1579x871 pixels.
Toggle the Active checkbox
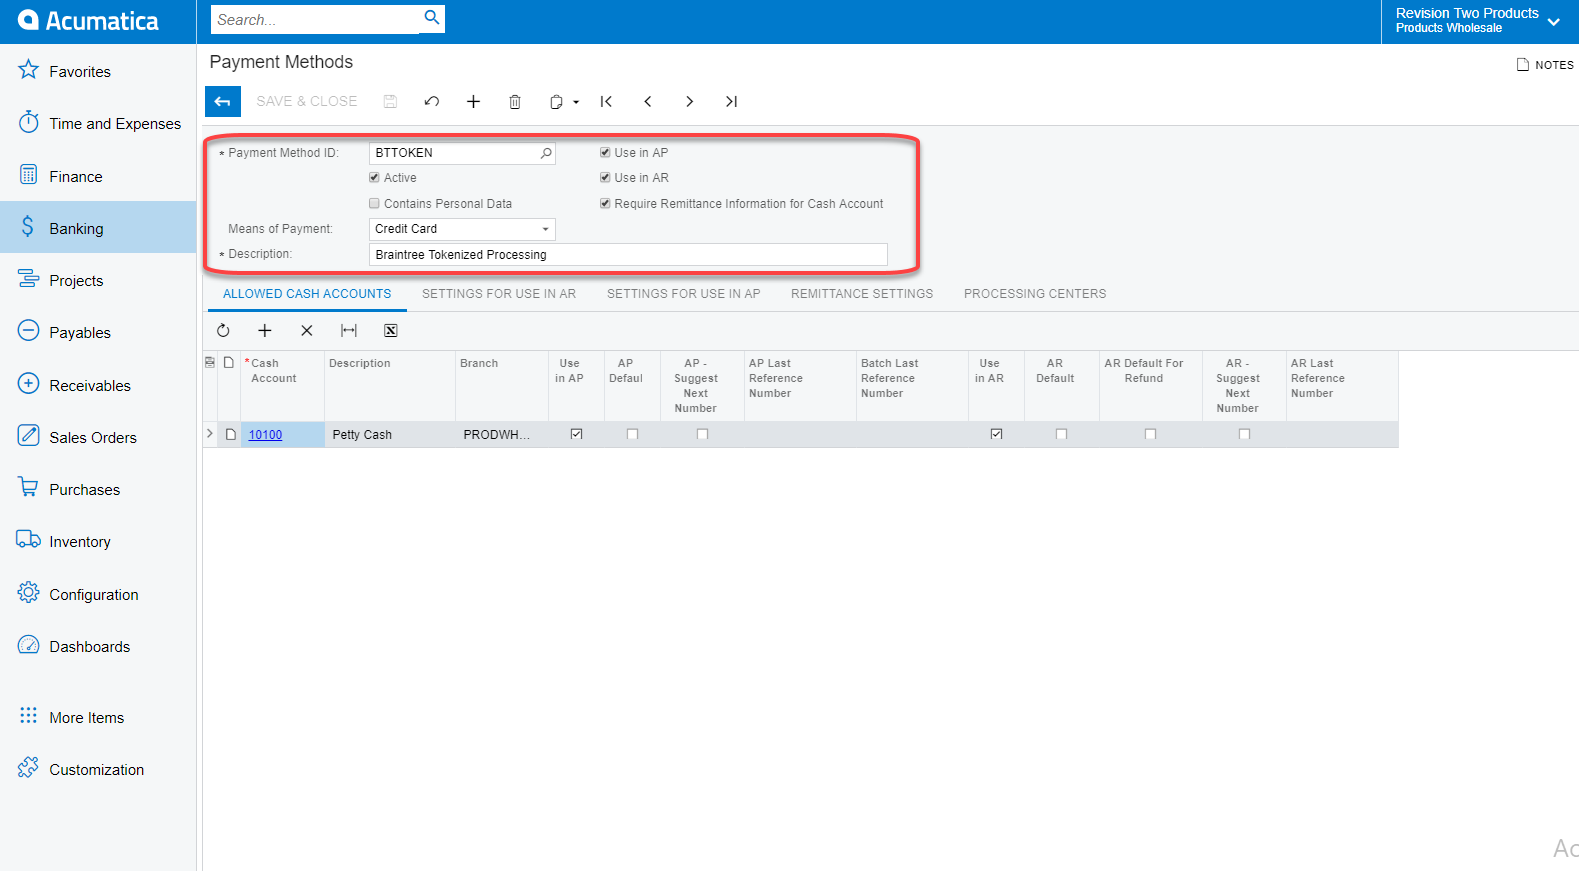click(375, 178)
